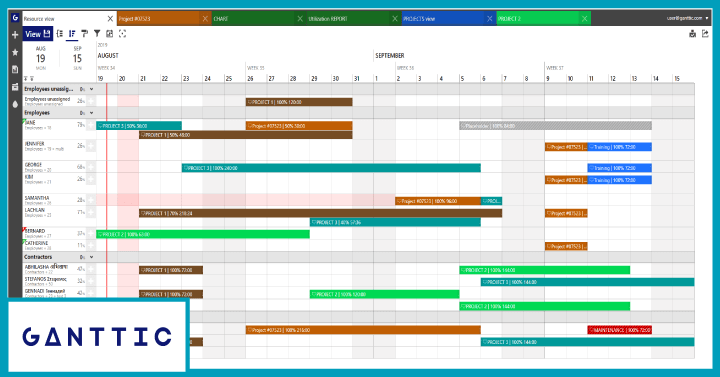Open the AUG 19 start date picker
The image size is (720, 377).
[x=41, y=58]
